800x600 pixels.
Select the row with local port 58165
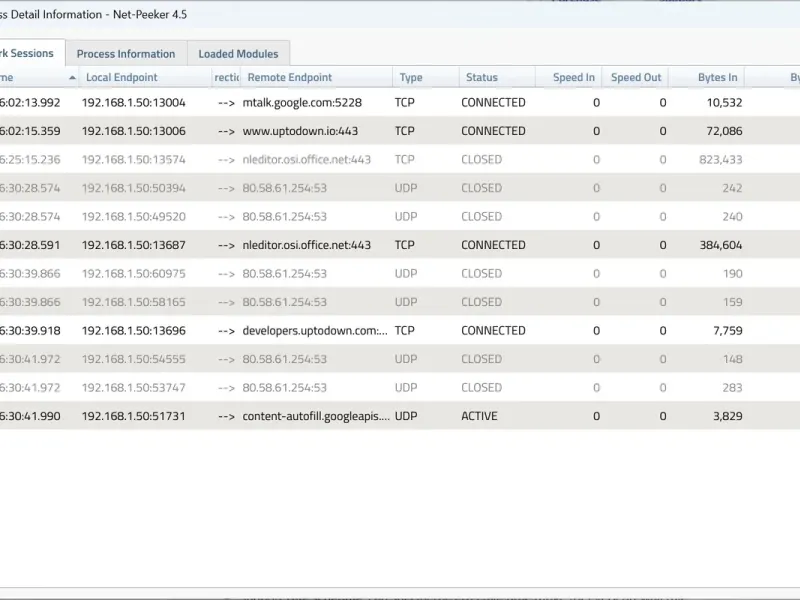click(400, 303)
